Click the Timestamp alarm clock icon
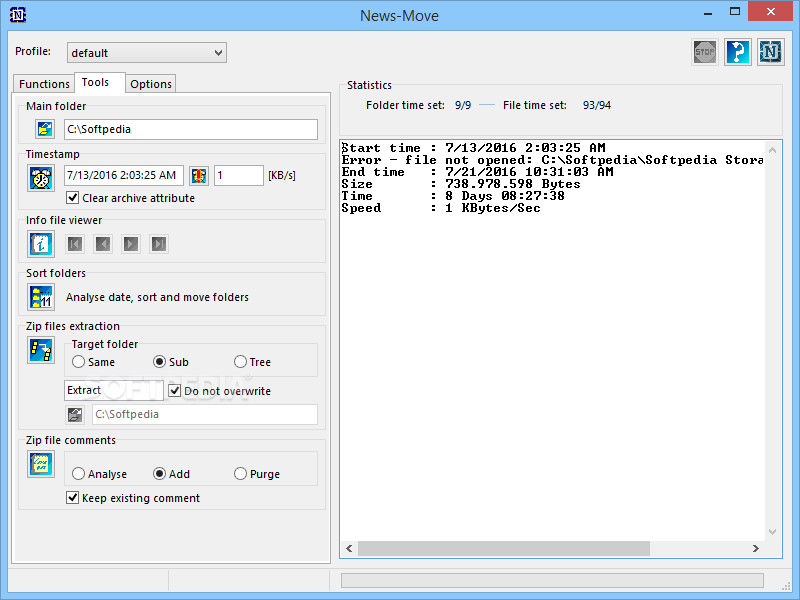This screenshot has height=600, width=800. [x=41, y=178]
